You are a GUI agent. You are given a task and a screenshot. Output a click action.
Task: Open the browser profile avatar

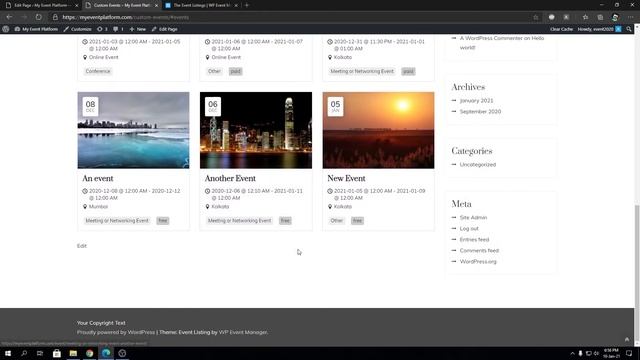pos(615,17)
